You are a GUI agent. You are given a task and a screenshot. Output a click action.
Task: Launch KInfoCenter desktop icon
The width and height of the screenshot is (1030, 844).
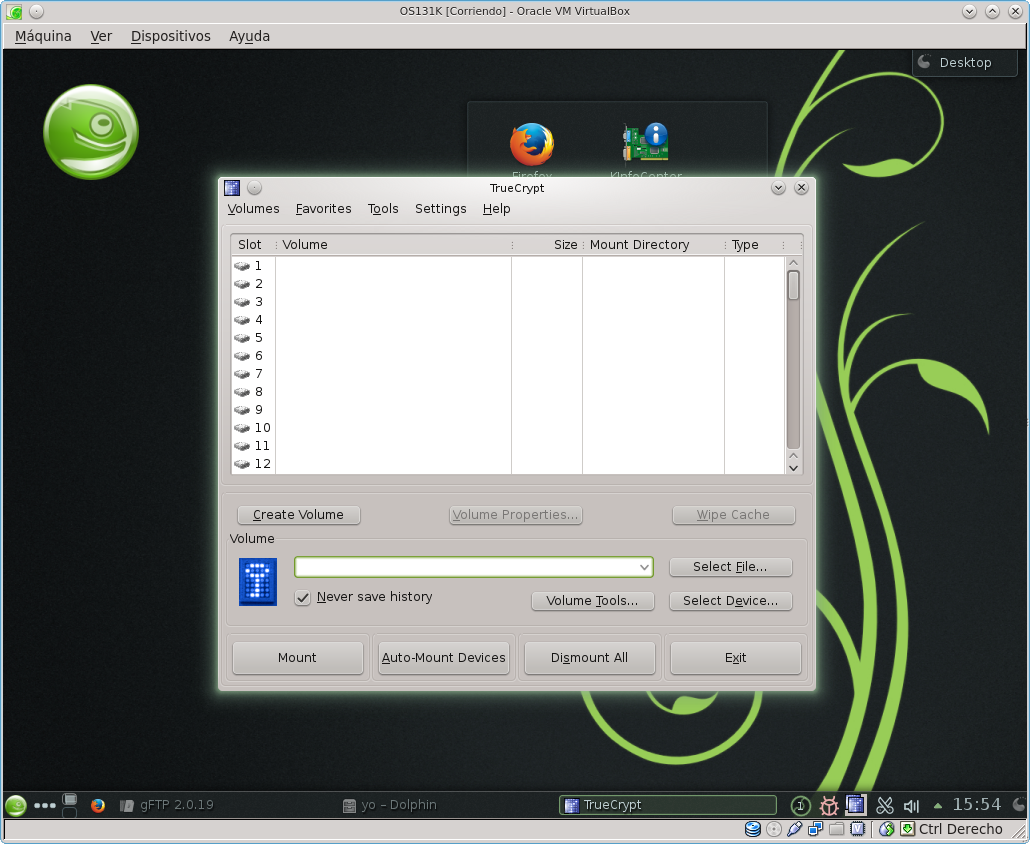click(645, 144)
